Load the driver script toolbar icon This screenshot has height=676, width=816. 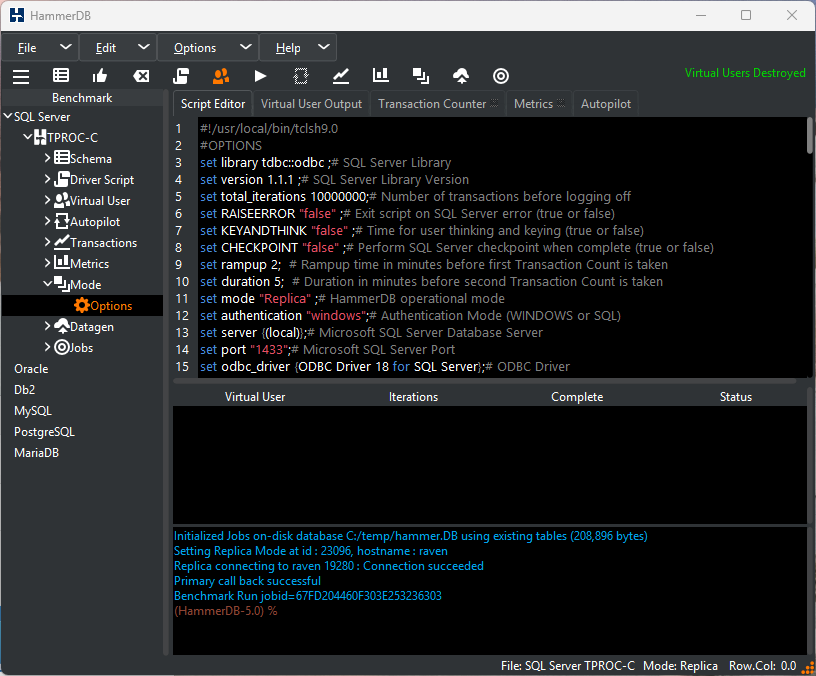[x=181, y=76]
